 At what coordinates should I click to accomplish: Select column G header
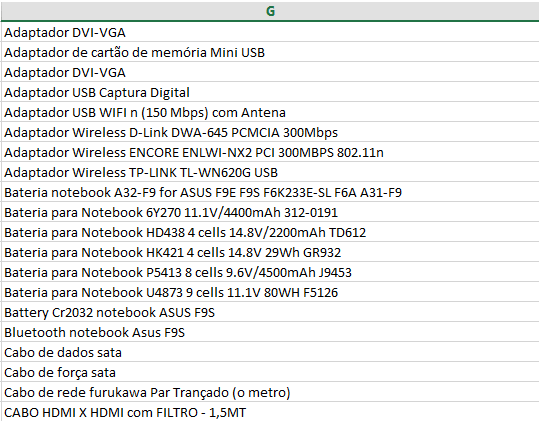(x=270, y=11)
